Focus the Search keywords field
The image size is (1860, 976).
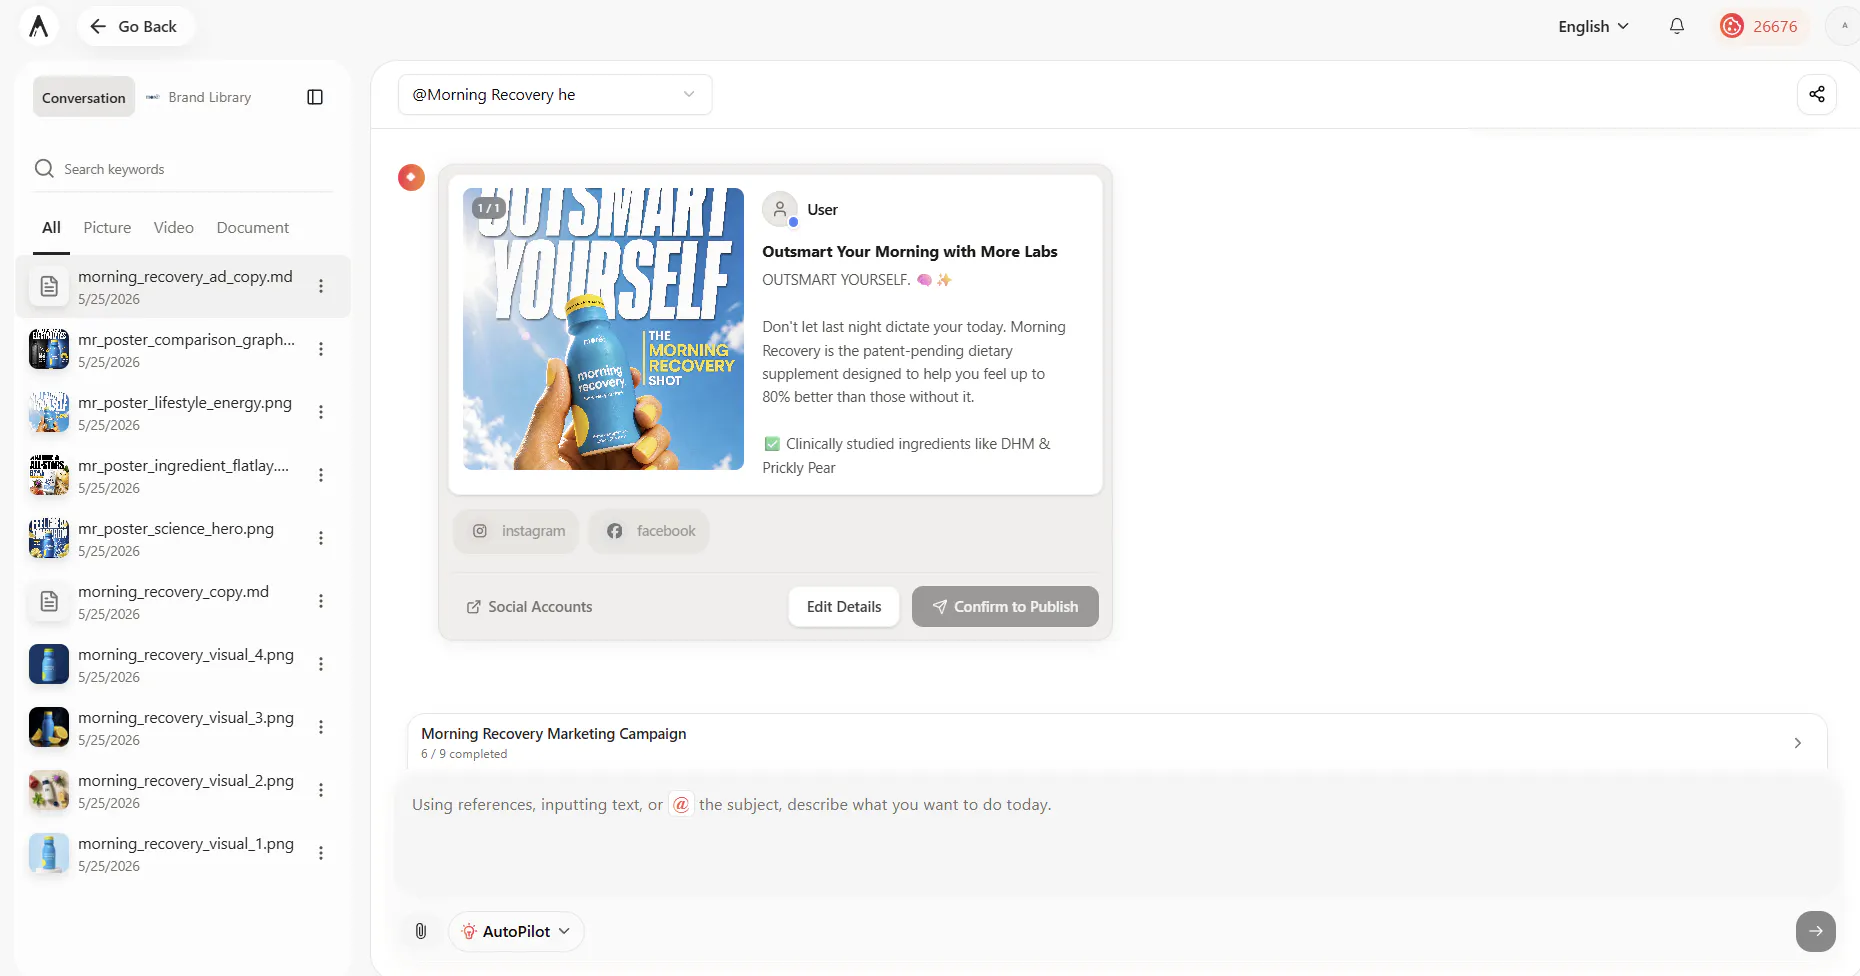(183, 169)
